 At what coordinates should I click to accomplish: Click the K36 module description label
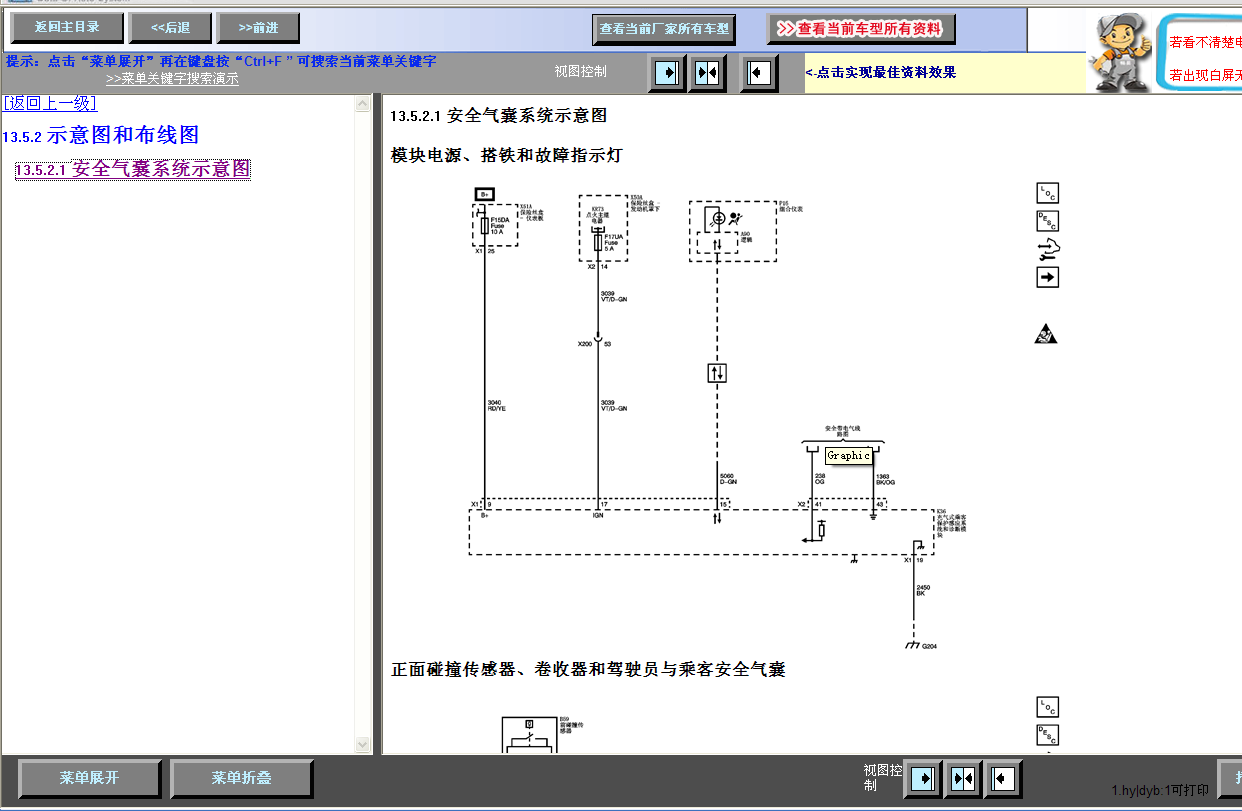pos(951,524)
